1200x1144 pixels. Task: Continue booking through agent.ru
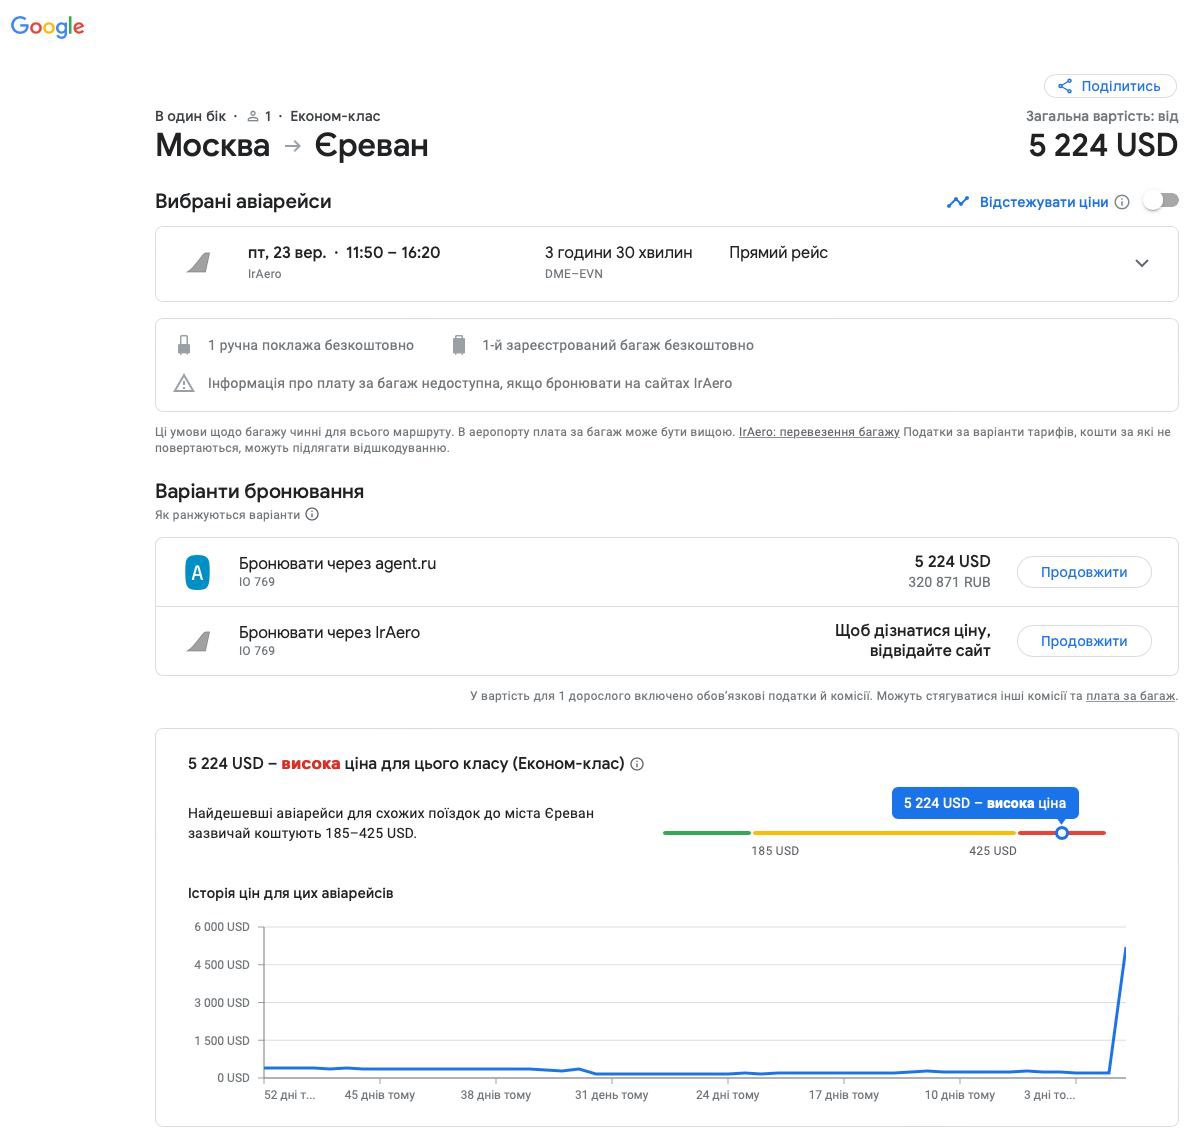click(x=1084, y=572)
